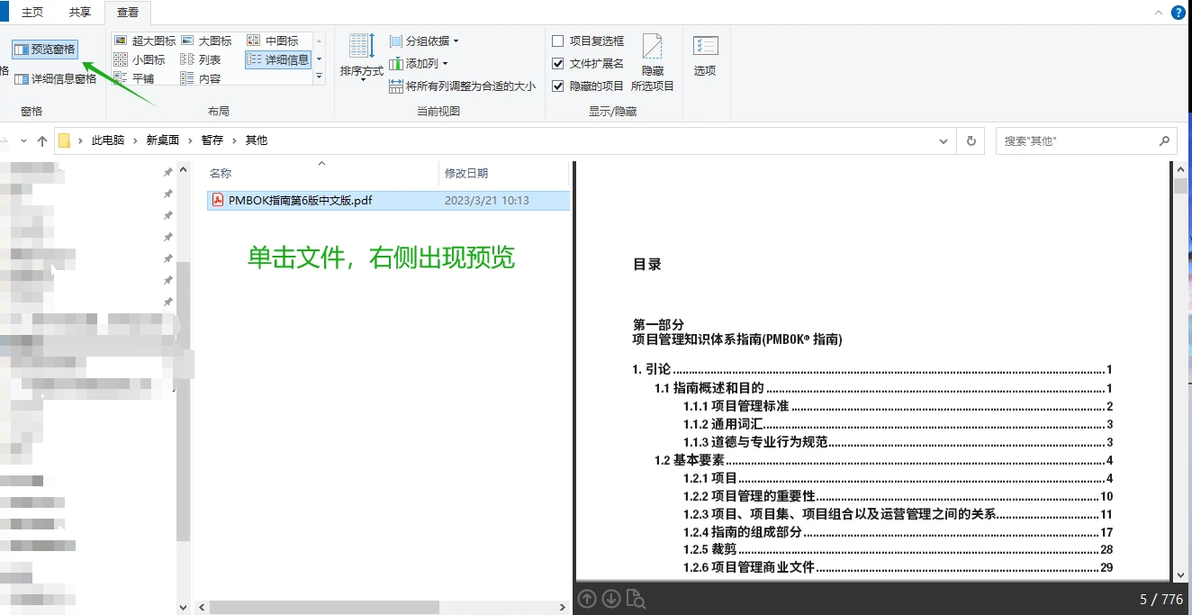The image size is (1192, 615).
Task: Click the file list scroll right arrow
Action: [x=563, y=607]
